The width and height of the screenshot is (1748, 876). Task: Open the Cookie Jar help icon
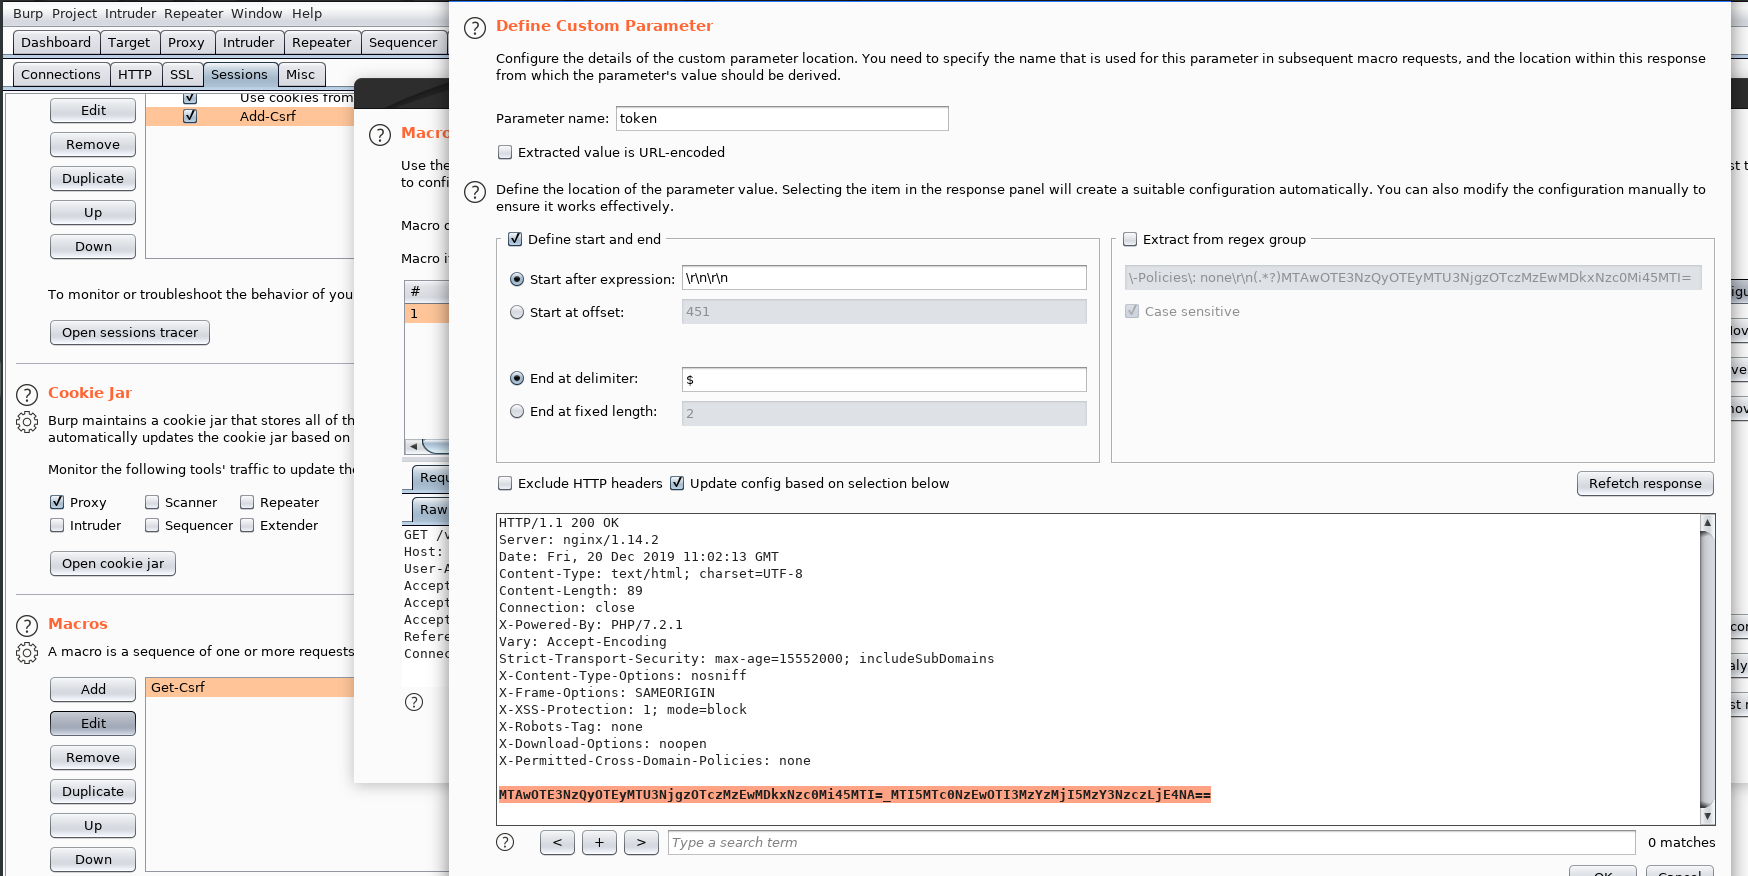(27, 394)
